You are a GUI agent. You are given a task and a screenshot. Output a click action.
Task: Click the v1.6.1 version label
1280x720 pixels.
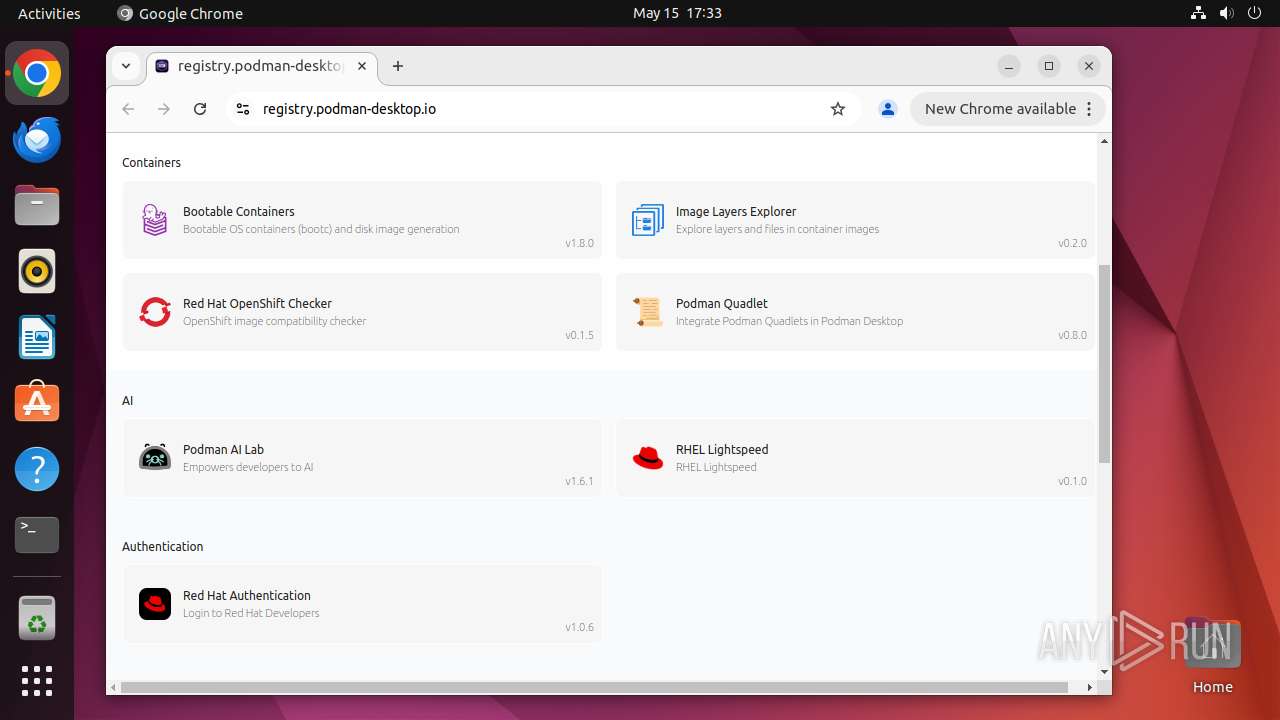579,481
